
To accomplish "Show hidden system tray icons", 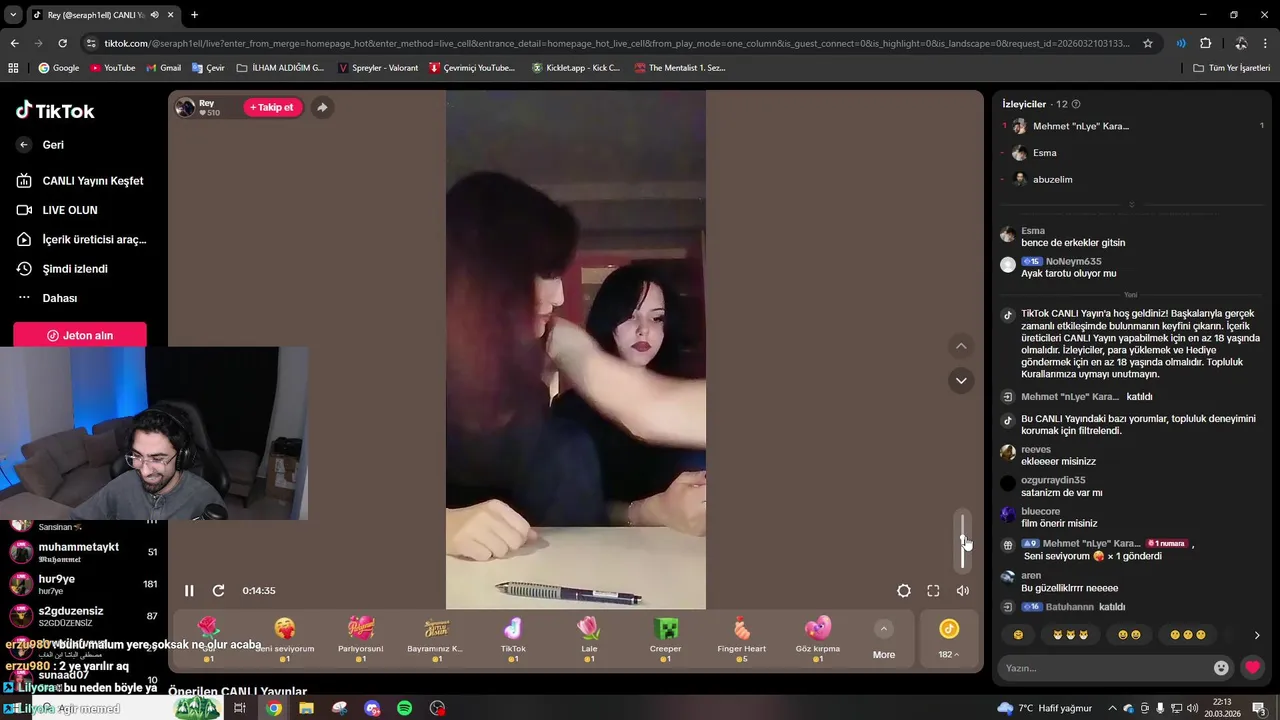I will [1112, 708].
